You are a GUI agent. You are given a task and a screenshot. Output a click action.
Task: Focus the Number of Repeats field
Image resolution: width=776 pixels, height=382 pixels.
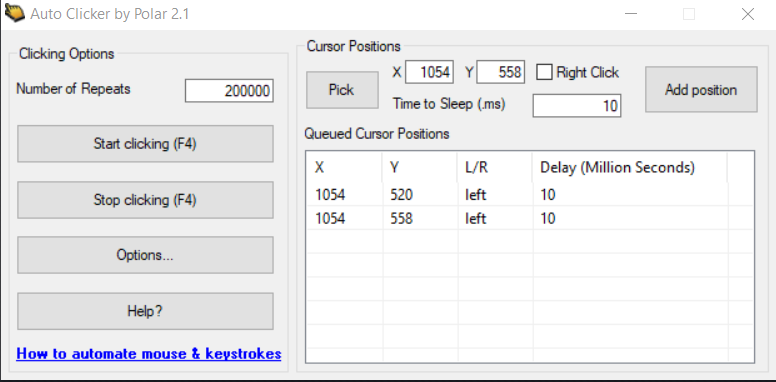pos(229,91)
